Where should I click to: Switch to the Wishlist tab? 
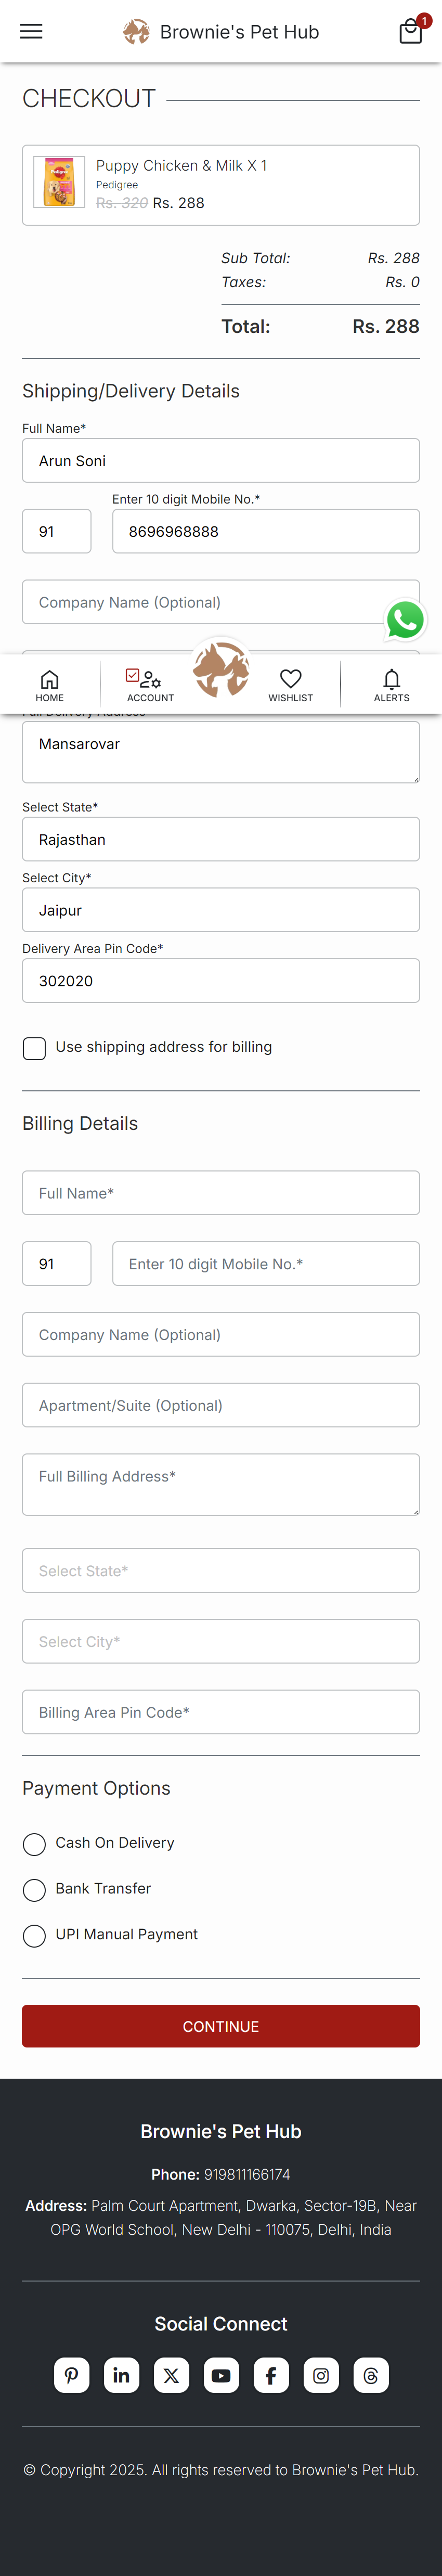[291, 685]
